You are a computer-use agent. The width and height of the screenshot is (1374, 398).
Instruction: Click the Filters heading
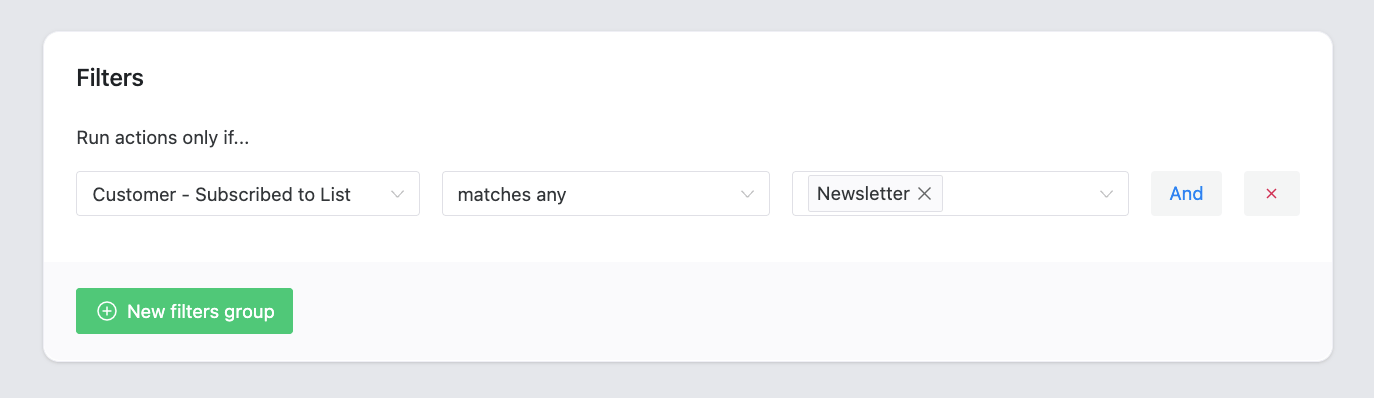click(x=110, y=78)
